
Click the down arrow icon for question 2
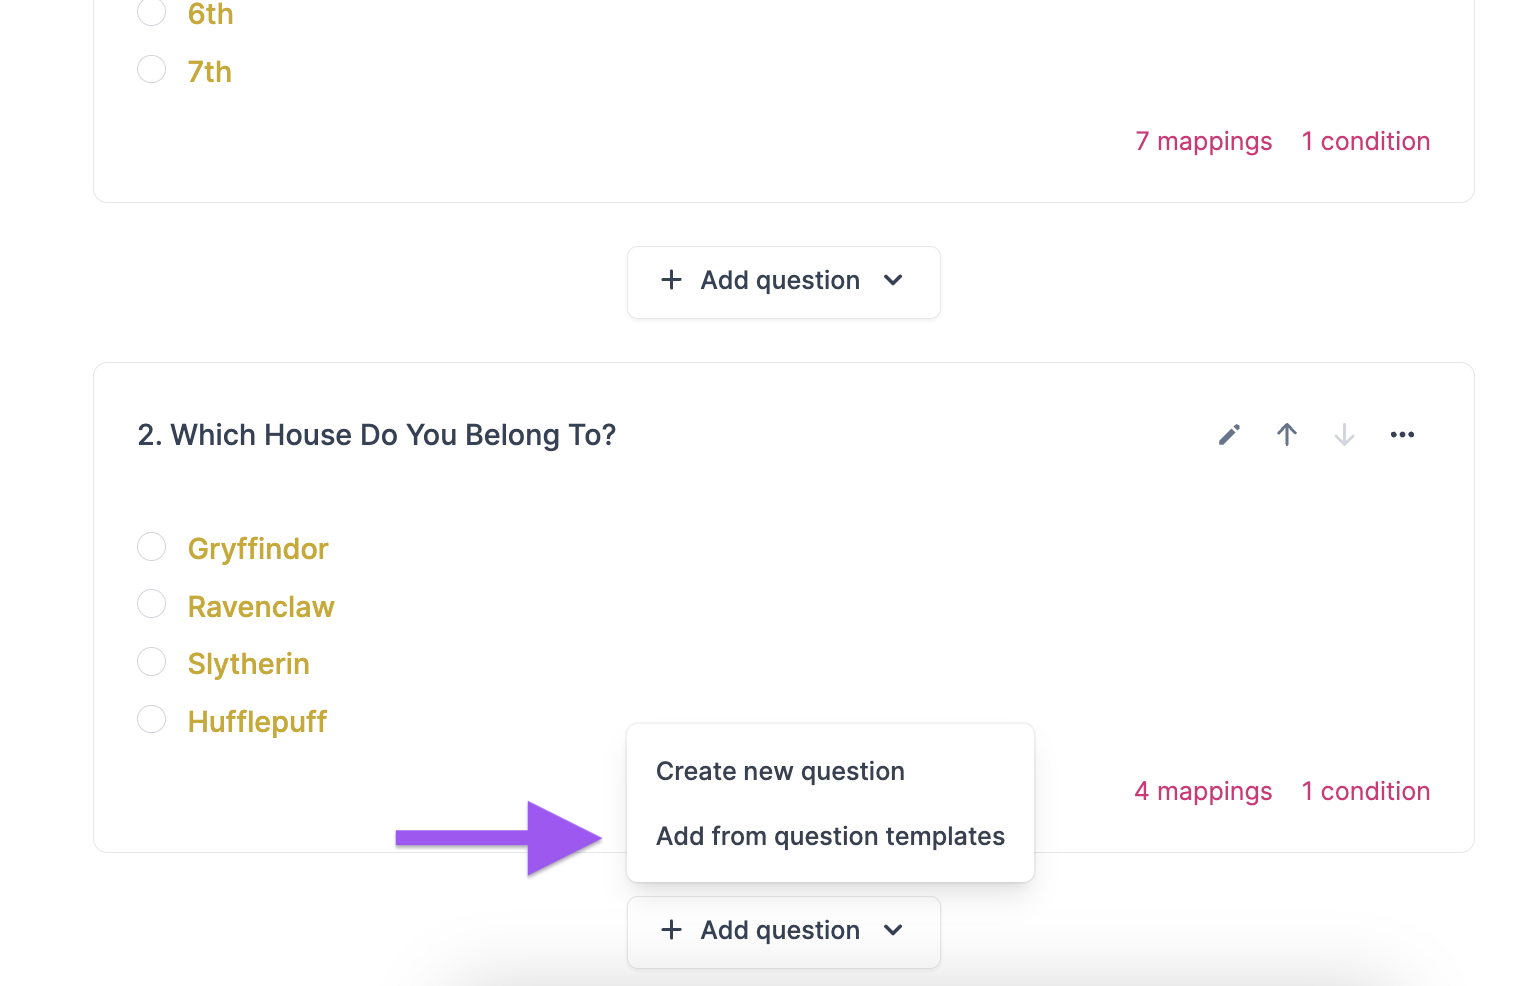pyautogui.click(x=1344, y=435)
